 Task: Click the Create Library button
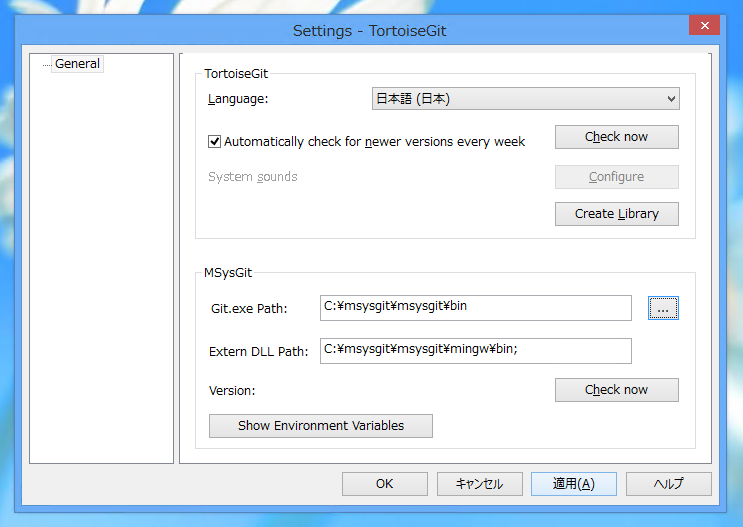(x=616, y=214)
